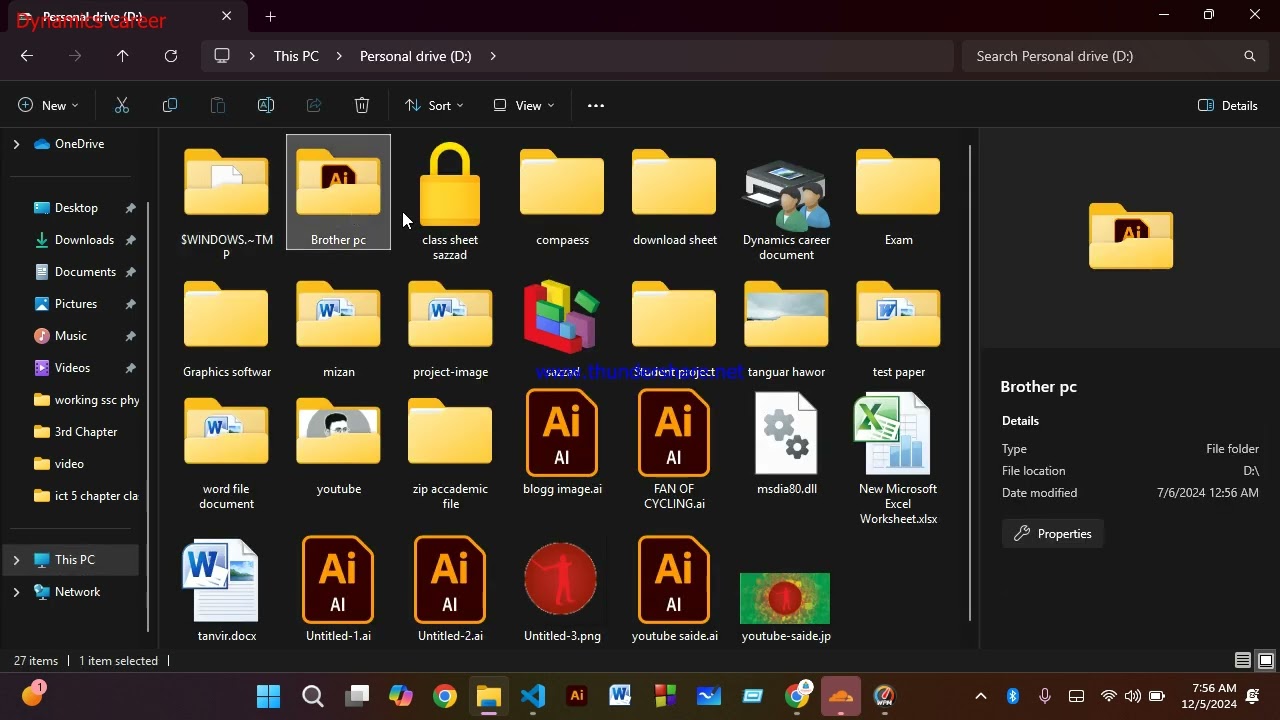Open the View dropdown menu

pyautogui.click(x=524, y=105)
